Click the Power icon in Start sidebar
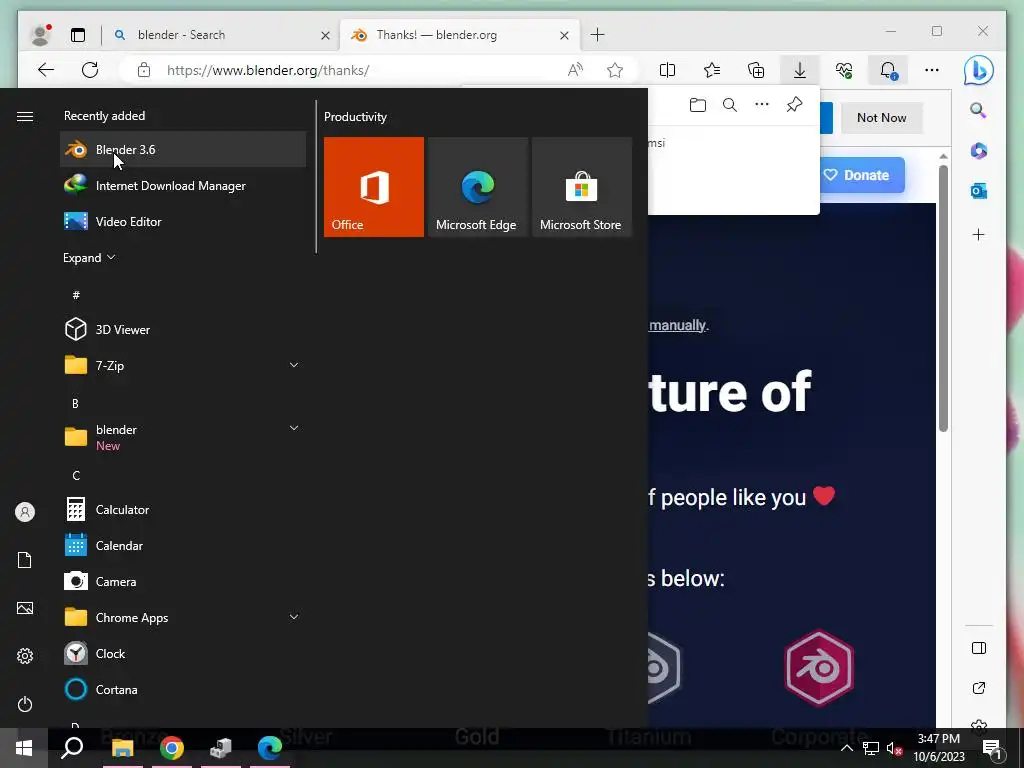 [x=25, y=704]
